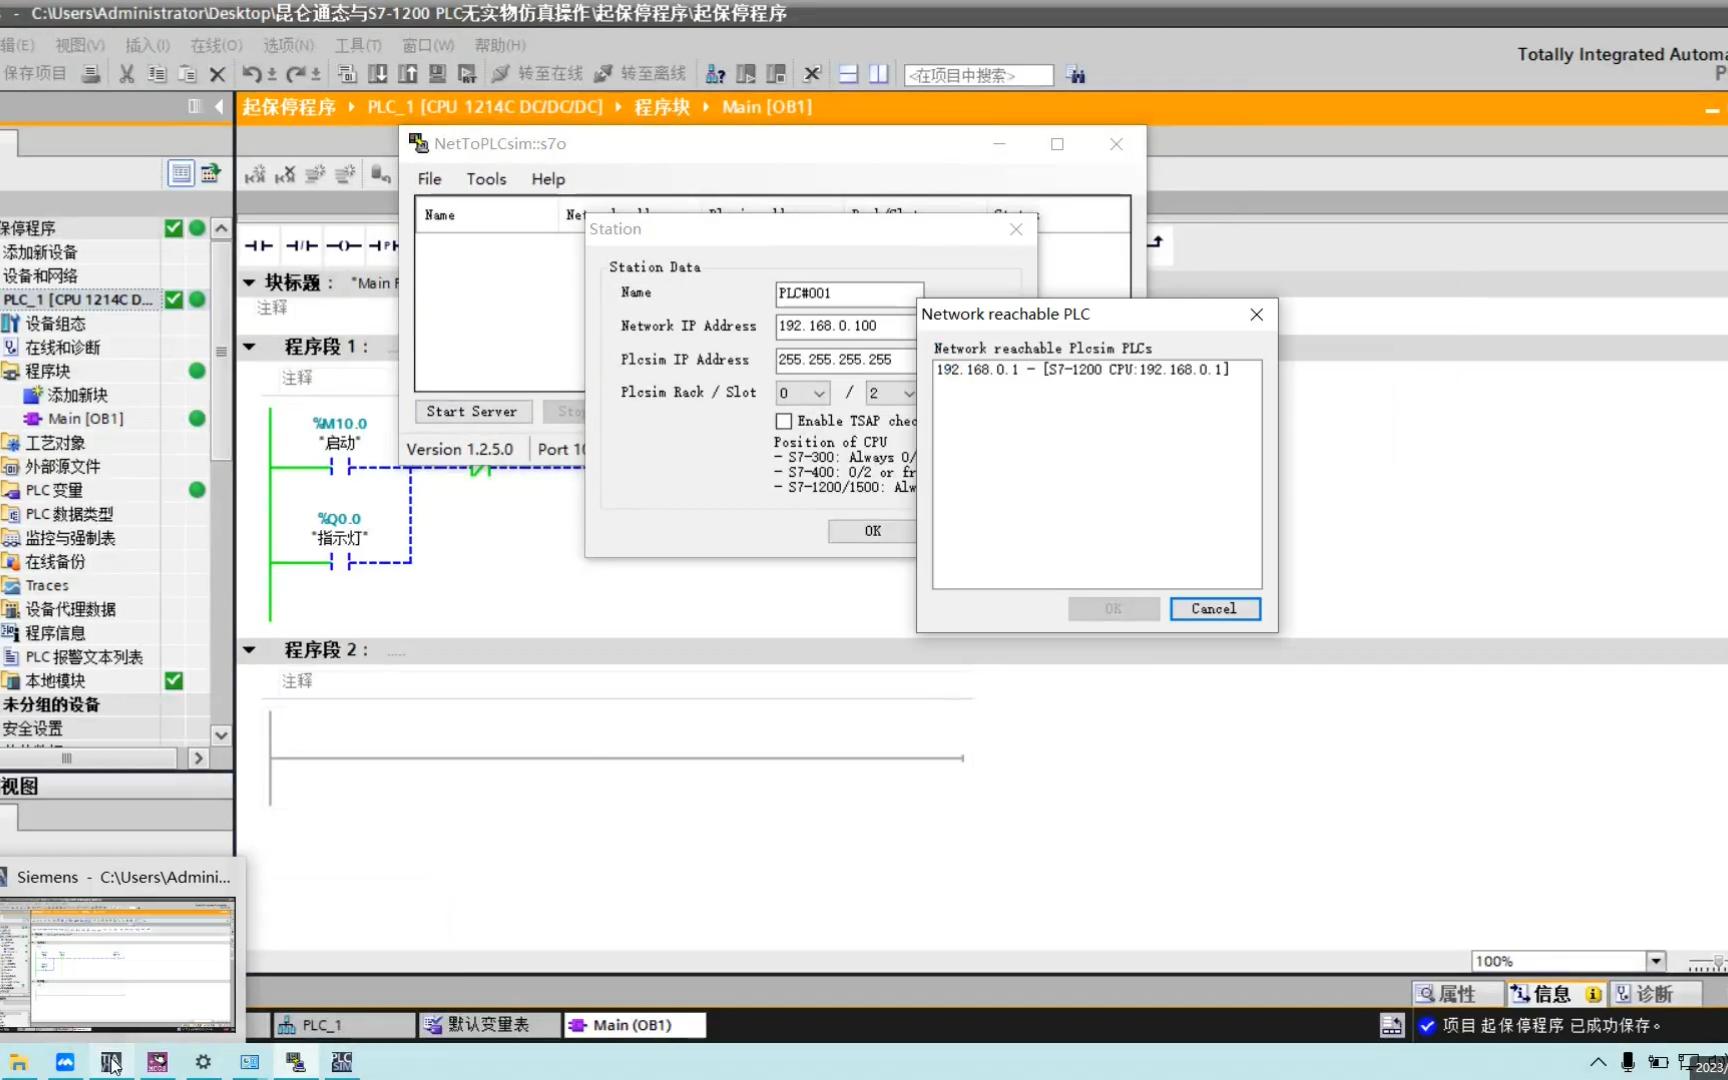Open the File menu in NetToPLCsim
This screenshot has width=1728, height=1080.
(x=429, y=179)
